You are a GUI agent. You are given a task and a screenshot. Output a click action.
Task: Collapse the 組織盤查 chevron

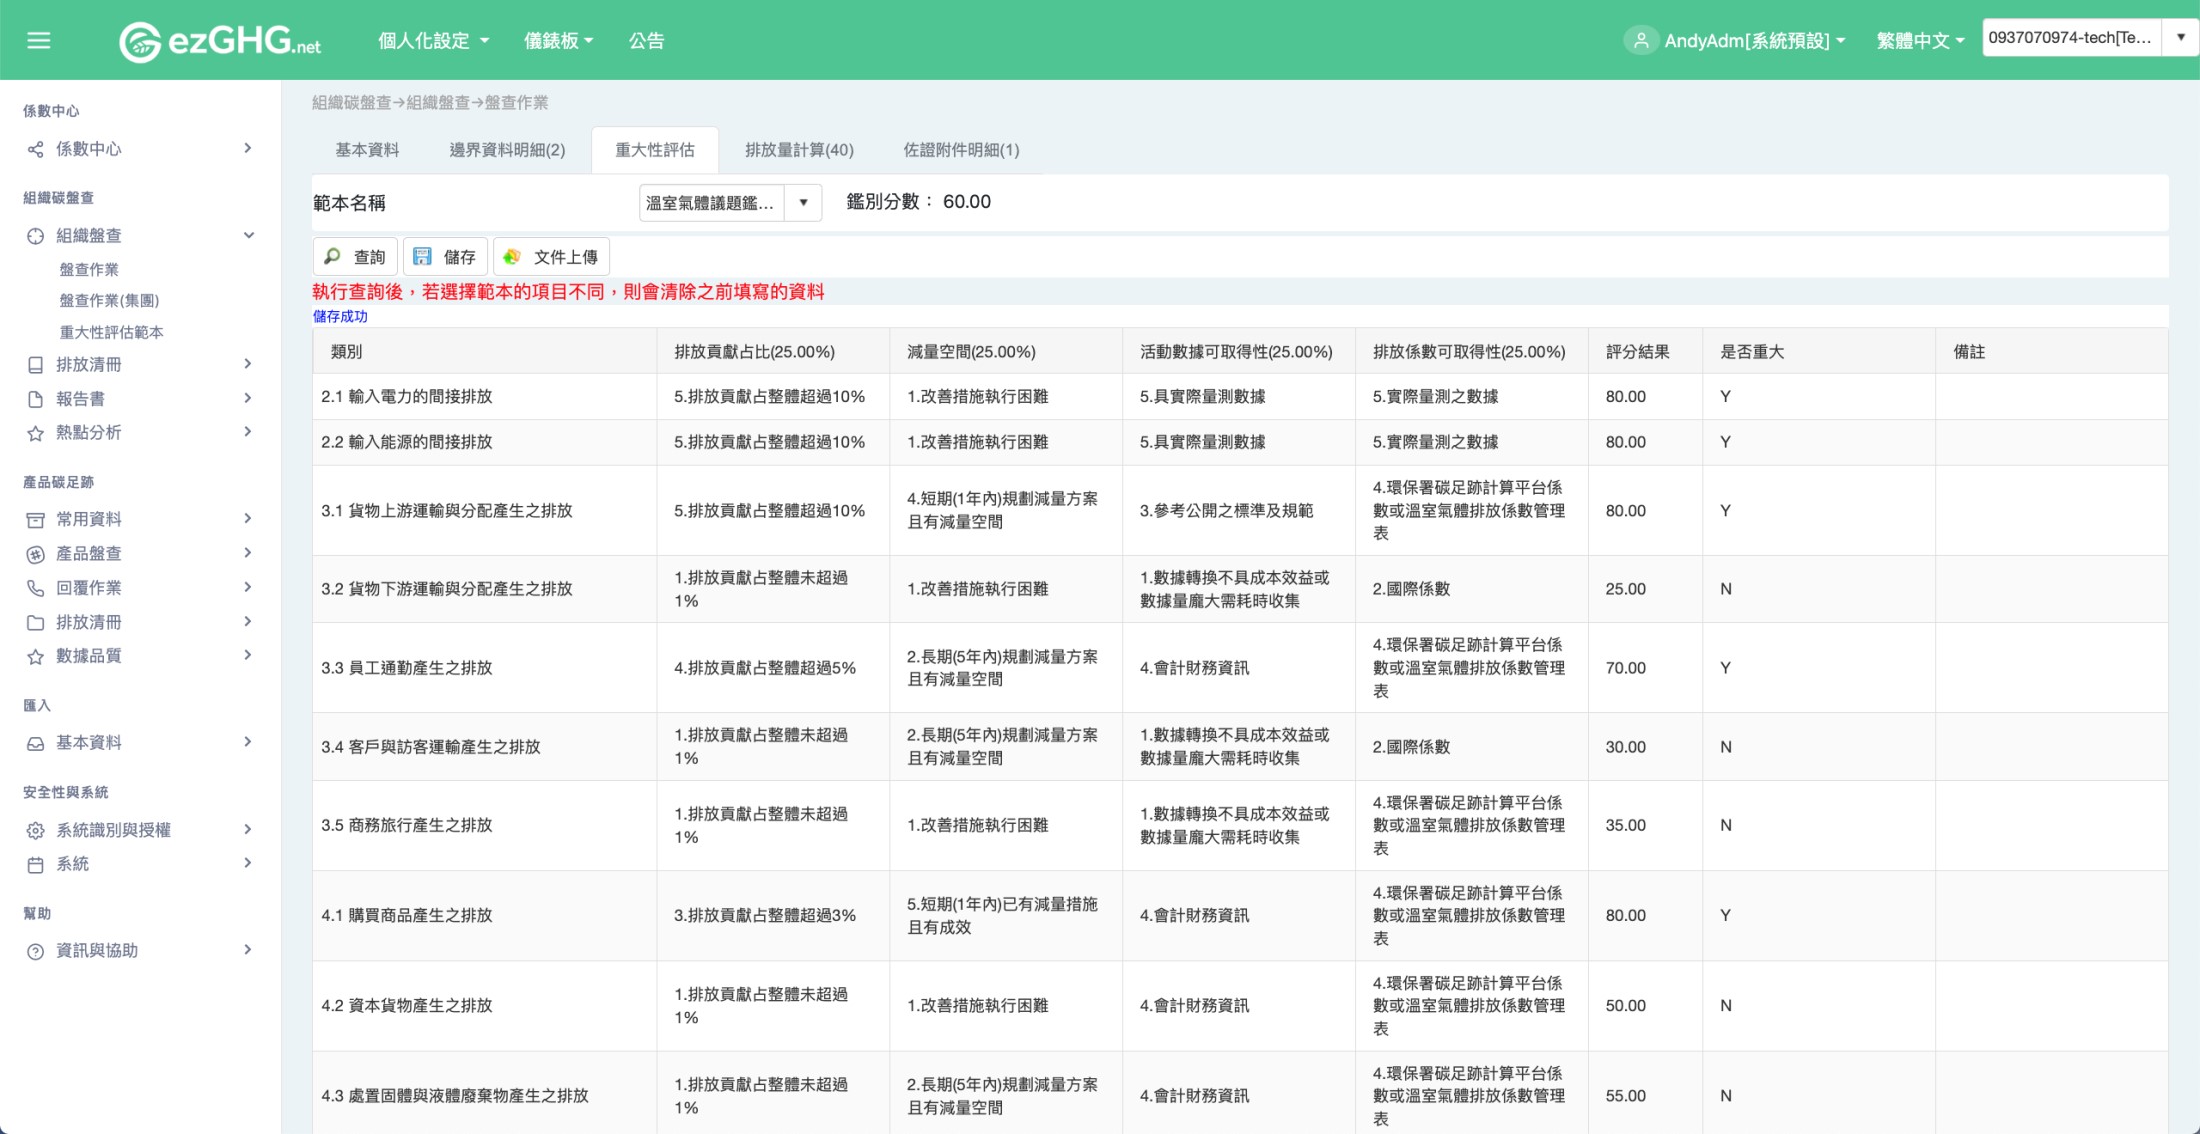coord(249,235)
